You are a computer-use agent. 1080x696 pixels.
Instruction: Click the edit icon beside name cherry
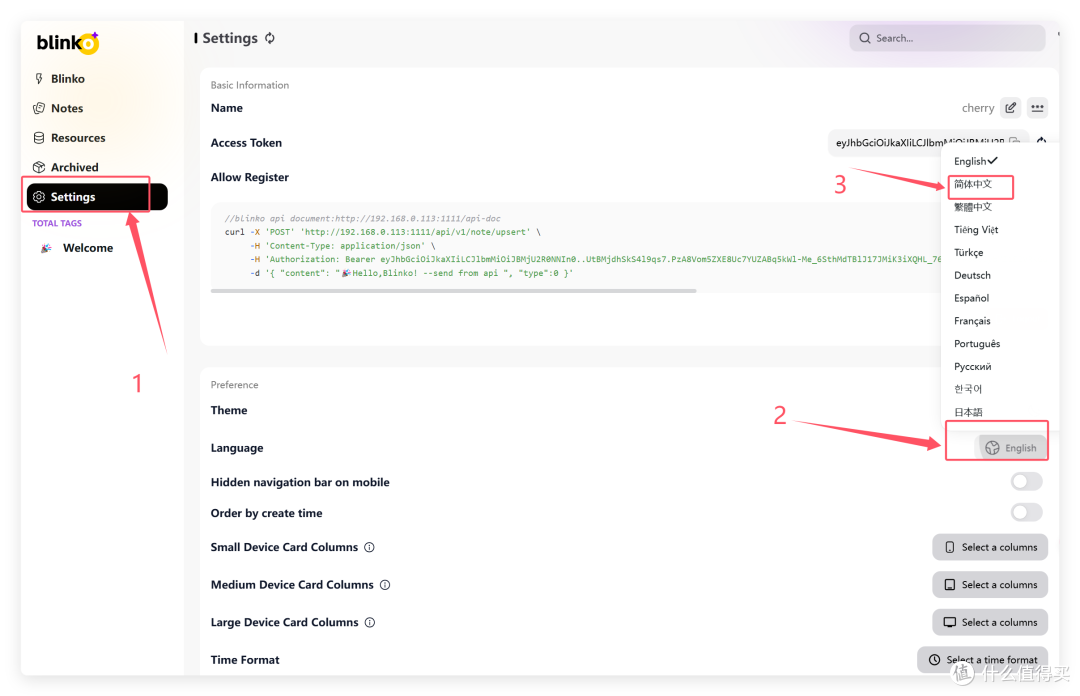pyautogui.click(x=1011, y=108)
